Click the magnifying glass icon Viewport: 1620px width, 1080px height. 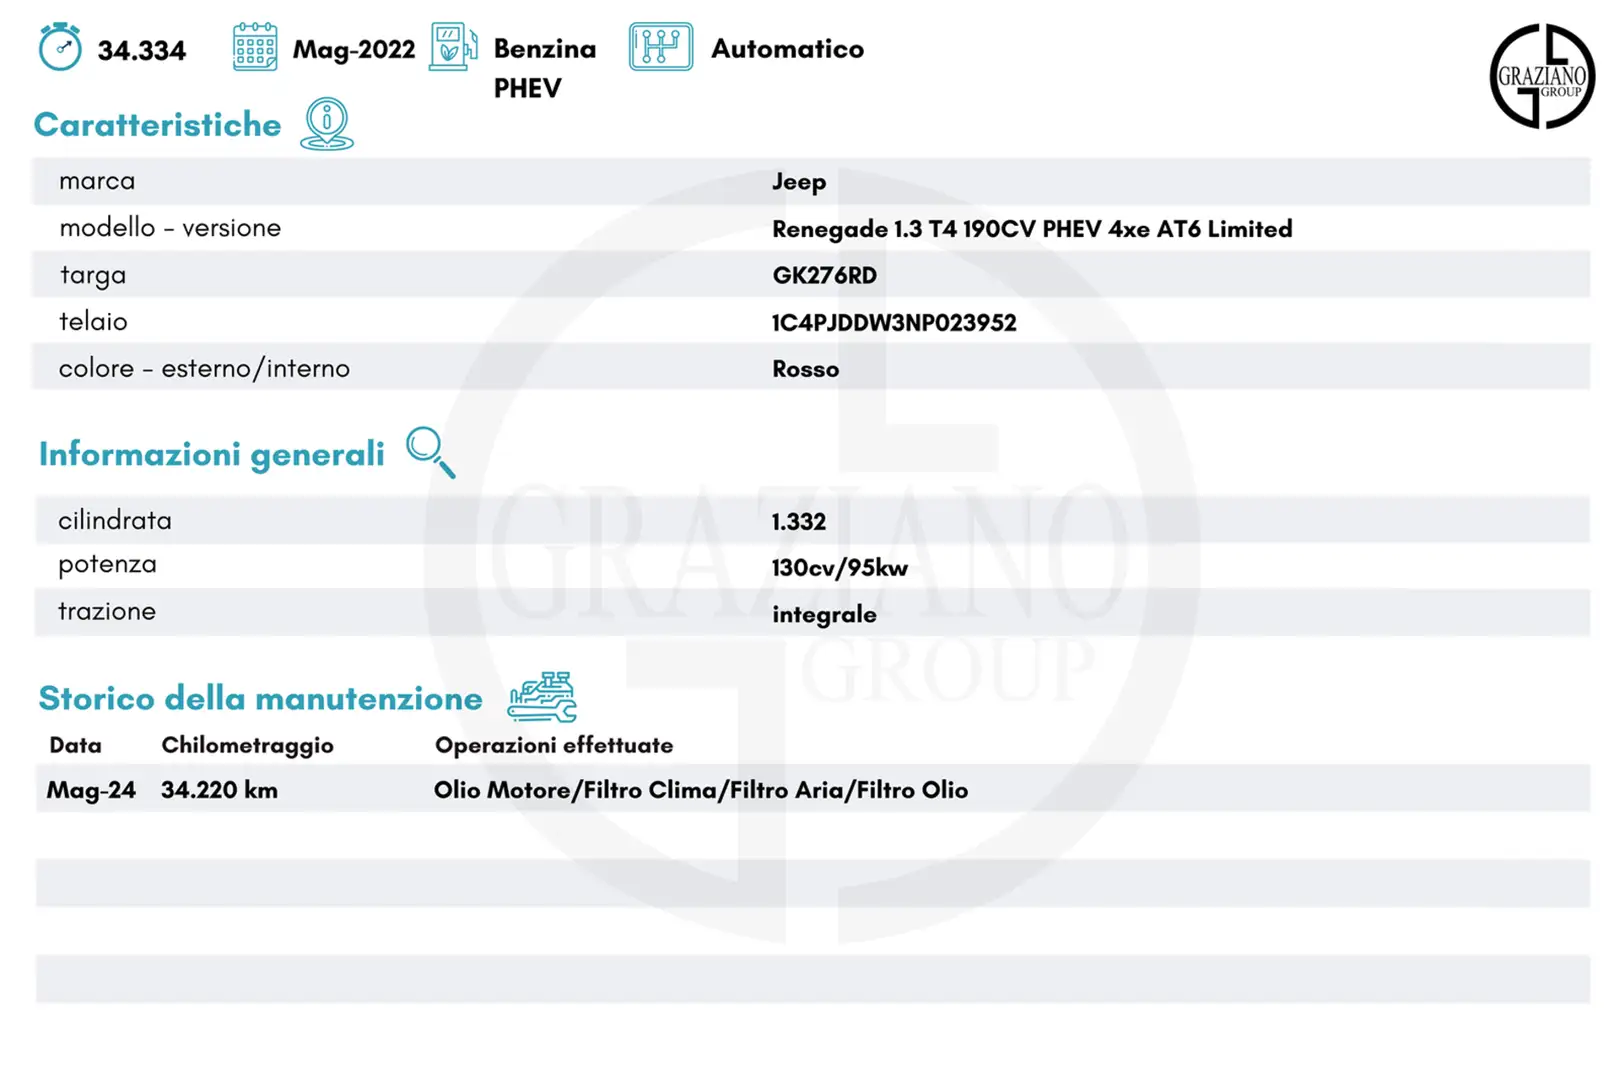pos(430,452)
